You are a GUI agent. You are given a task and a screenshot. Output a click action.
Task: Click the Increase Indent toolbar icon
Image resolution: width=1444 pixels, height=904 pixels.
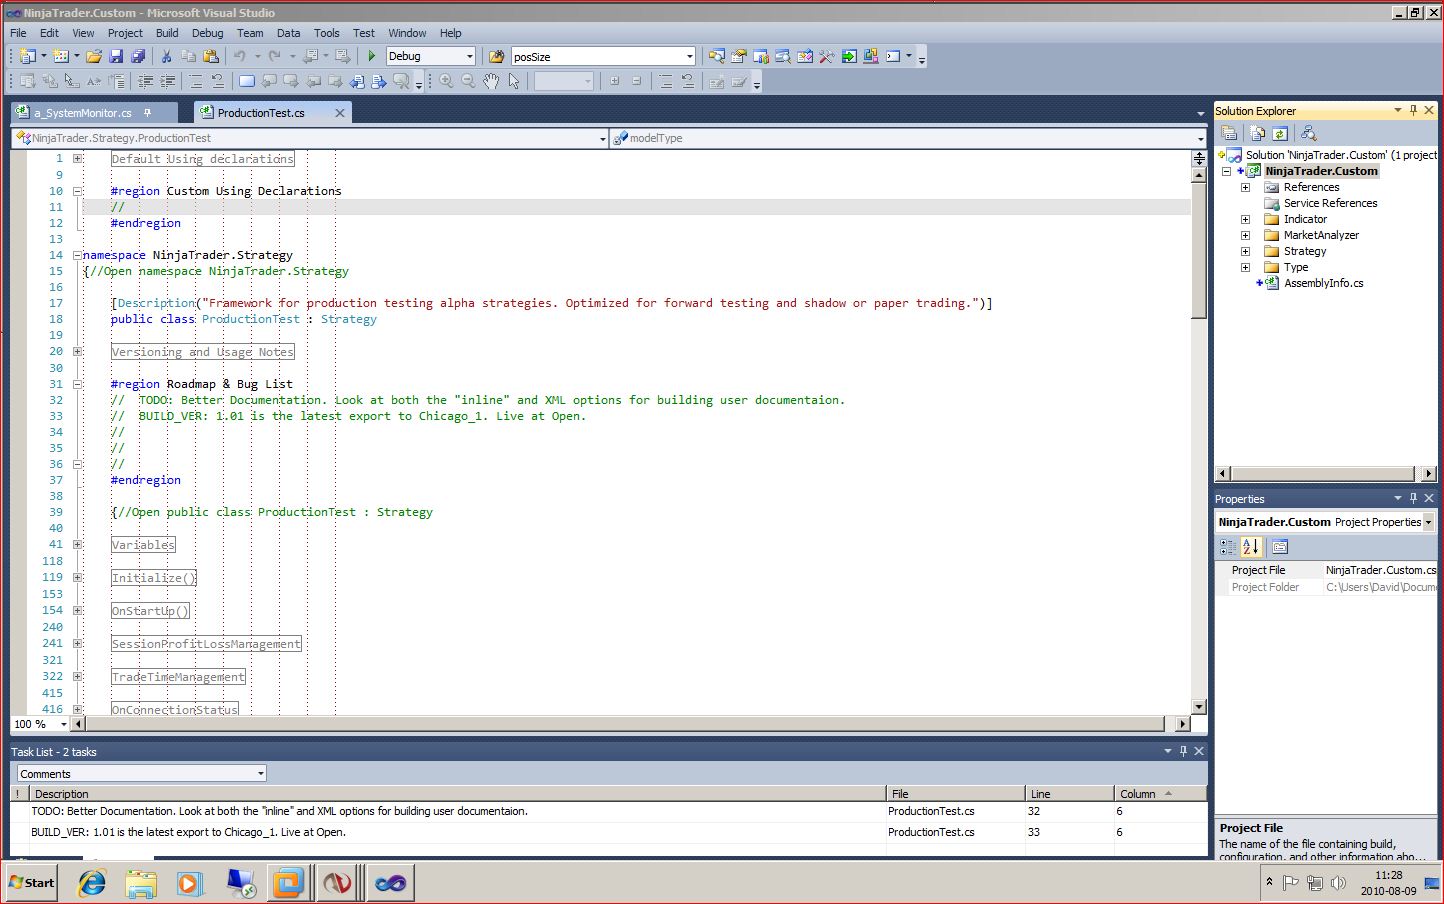[x=167, y=81]
